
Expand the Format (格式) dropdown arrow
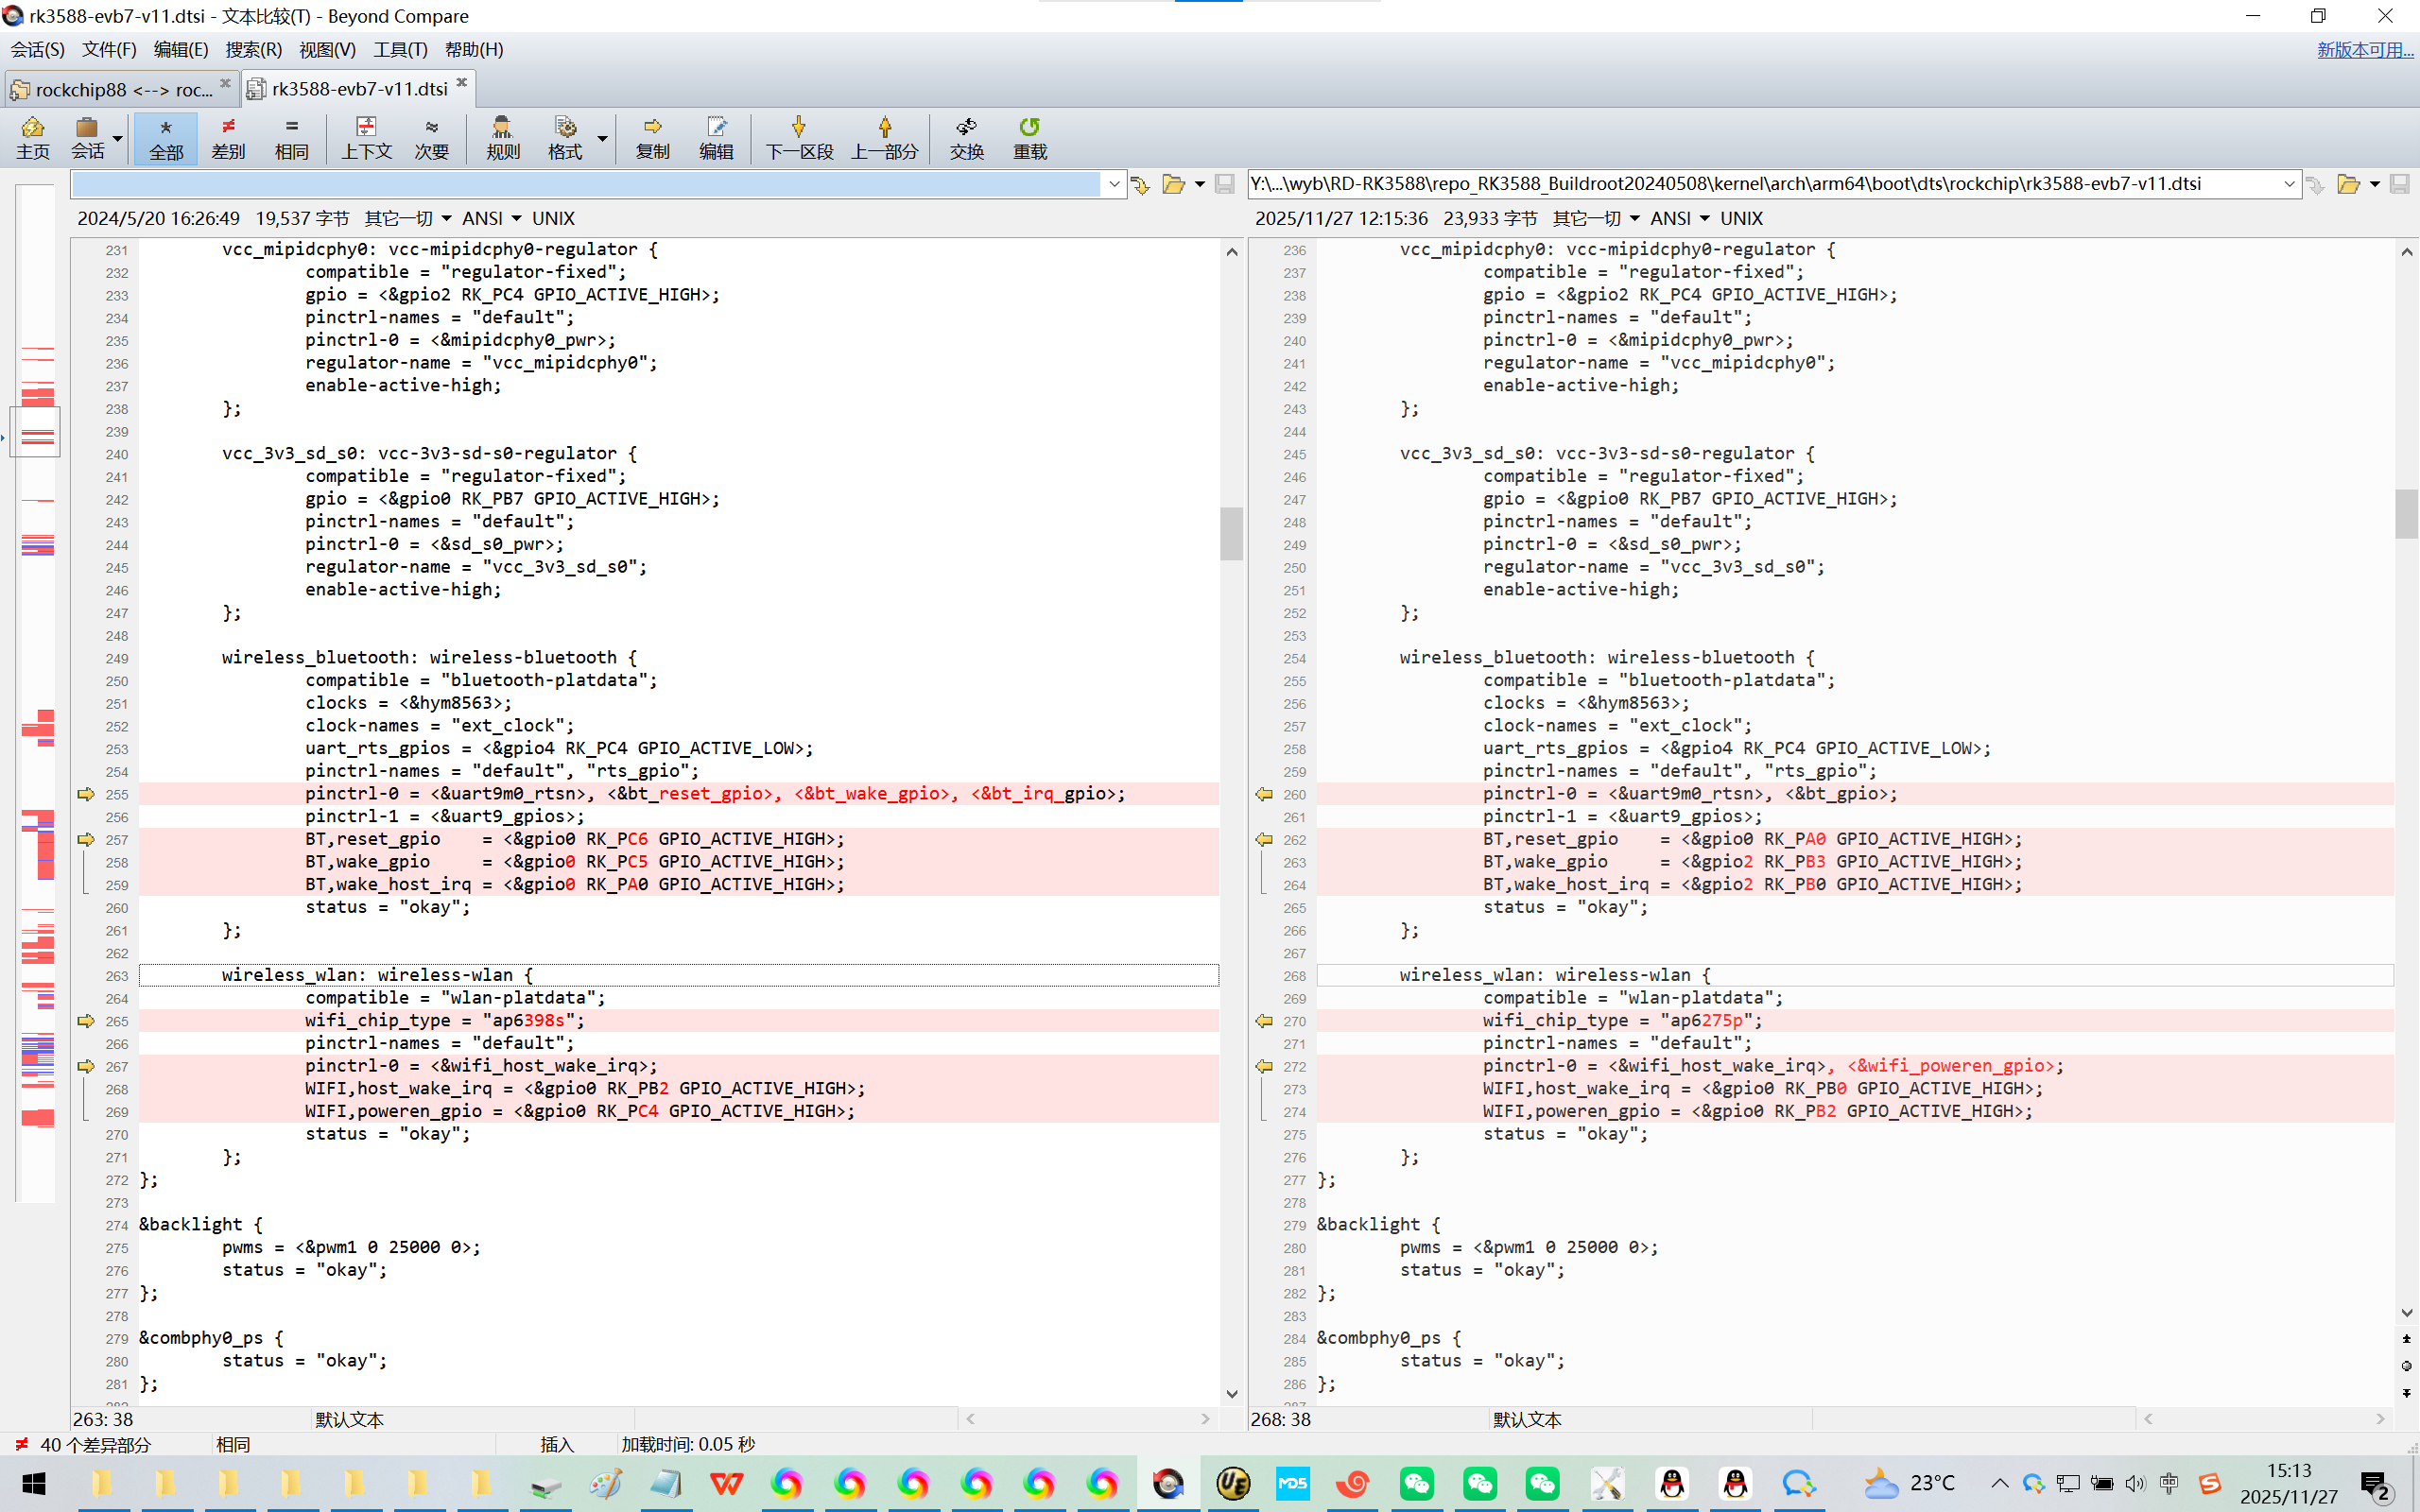(602, 138)
